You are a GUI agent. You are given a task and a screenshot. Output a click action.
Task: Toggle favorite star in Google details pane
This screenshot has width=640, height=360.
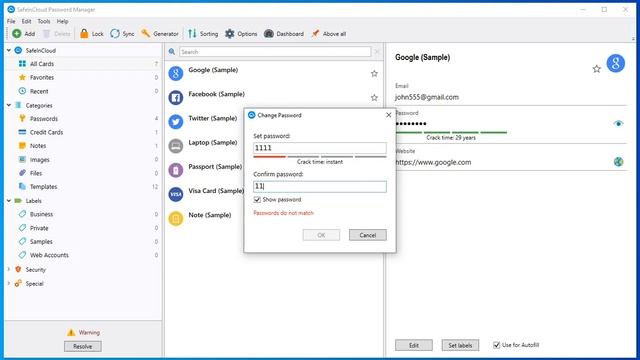[597, 69]
